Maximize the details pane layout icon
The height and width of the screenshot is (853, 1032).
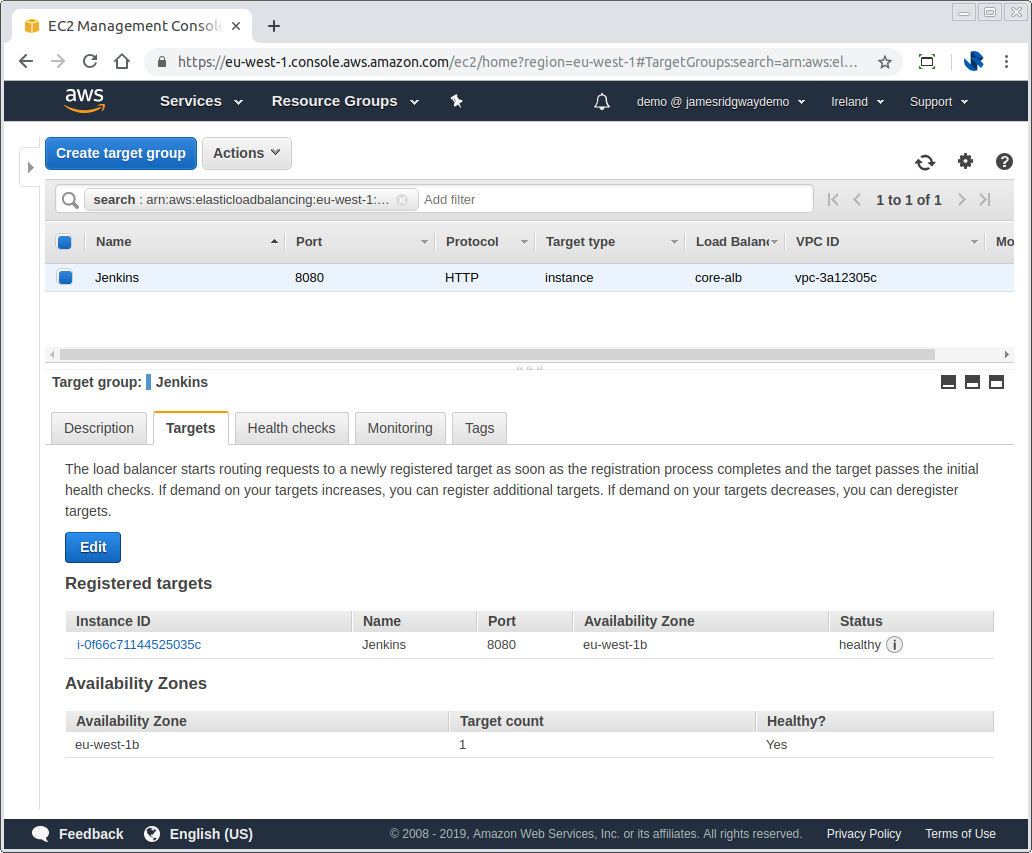pyautogui.click(x=996, y=382)
